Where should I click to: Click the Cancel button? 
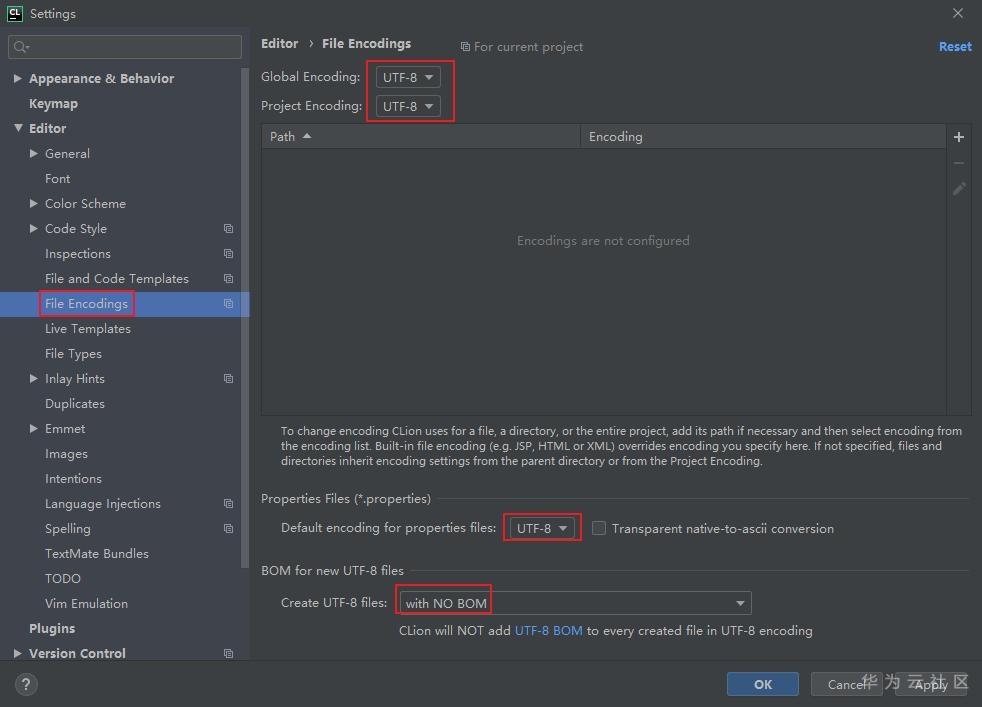click(846, 684)
